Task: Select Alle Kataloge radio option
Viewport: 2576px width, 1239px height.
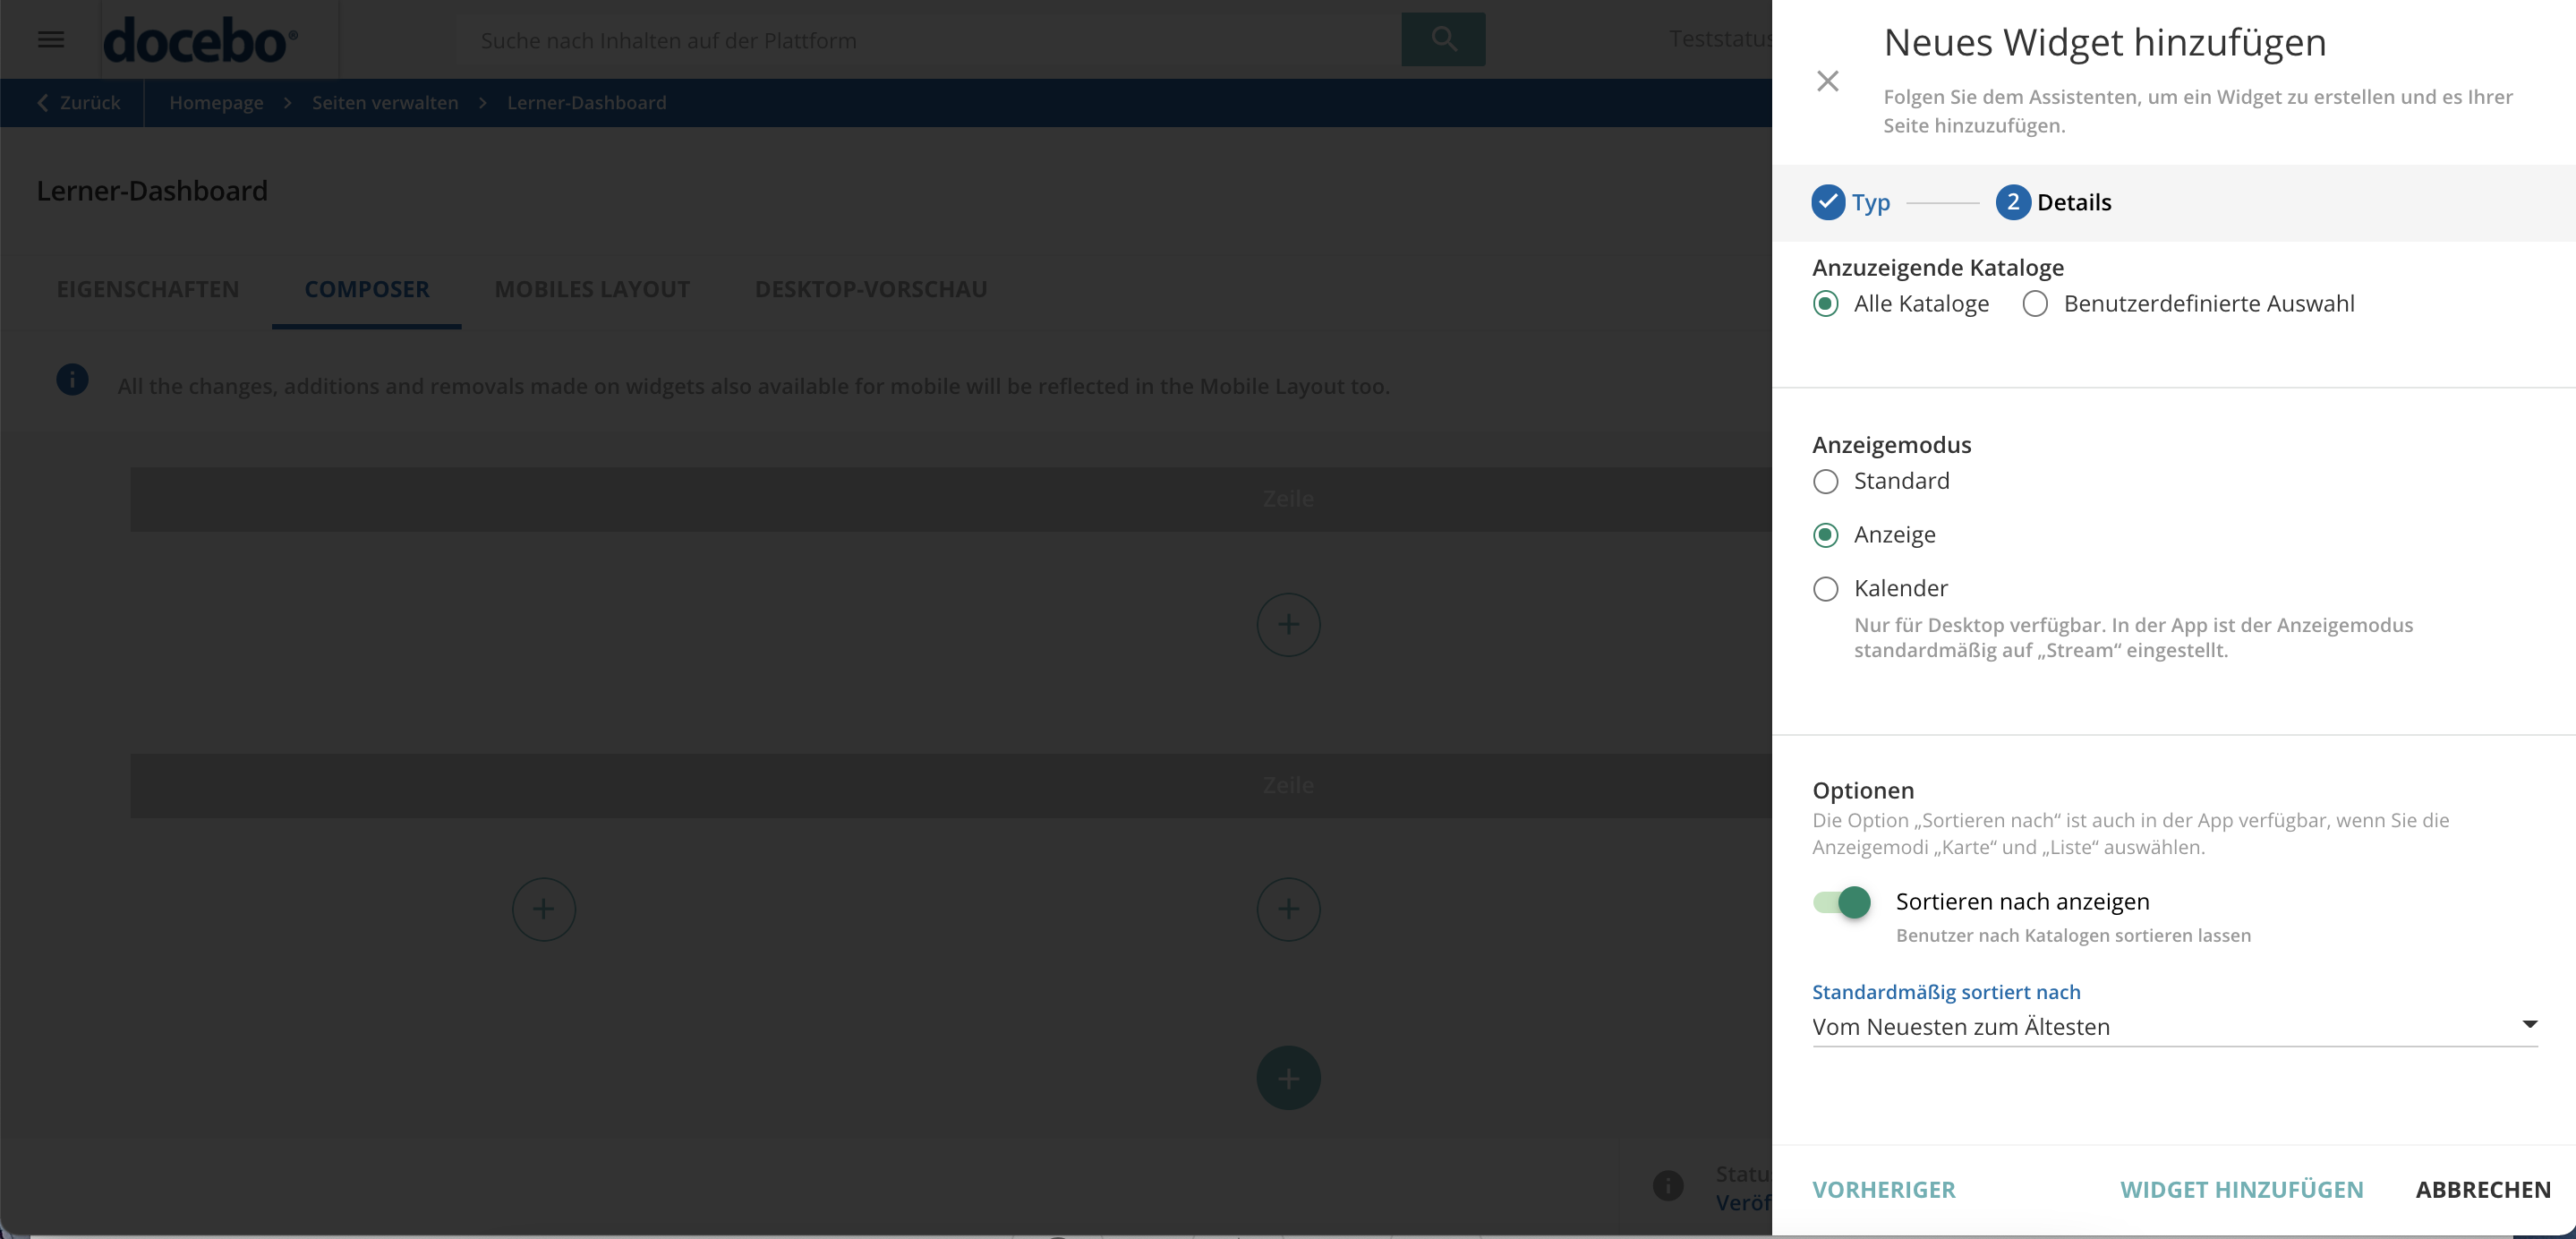Action: pos(1825,304)
